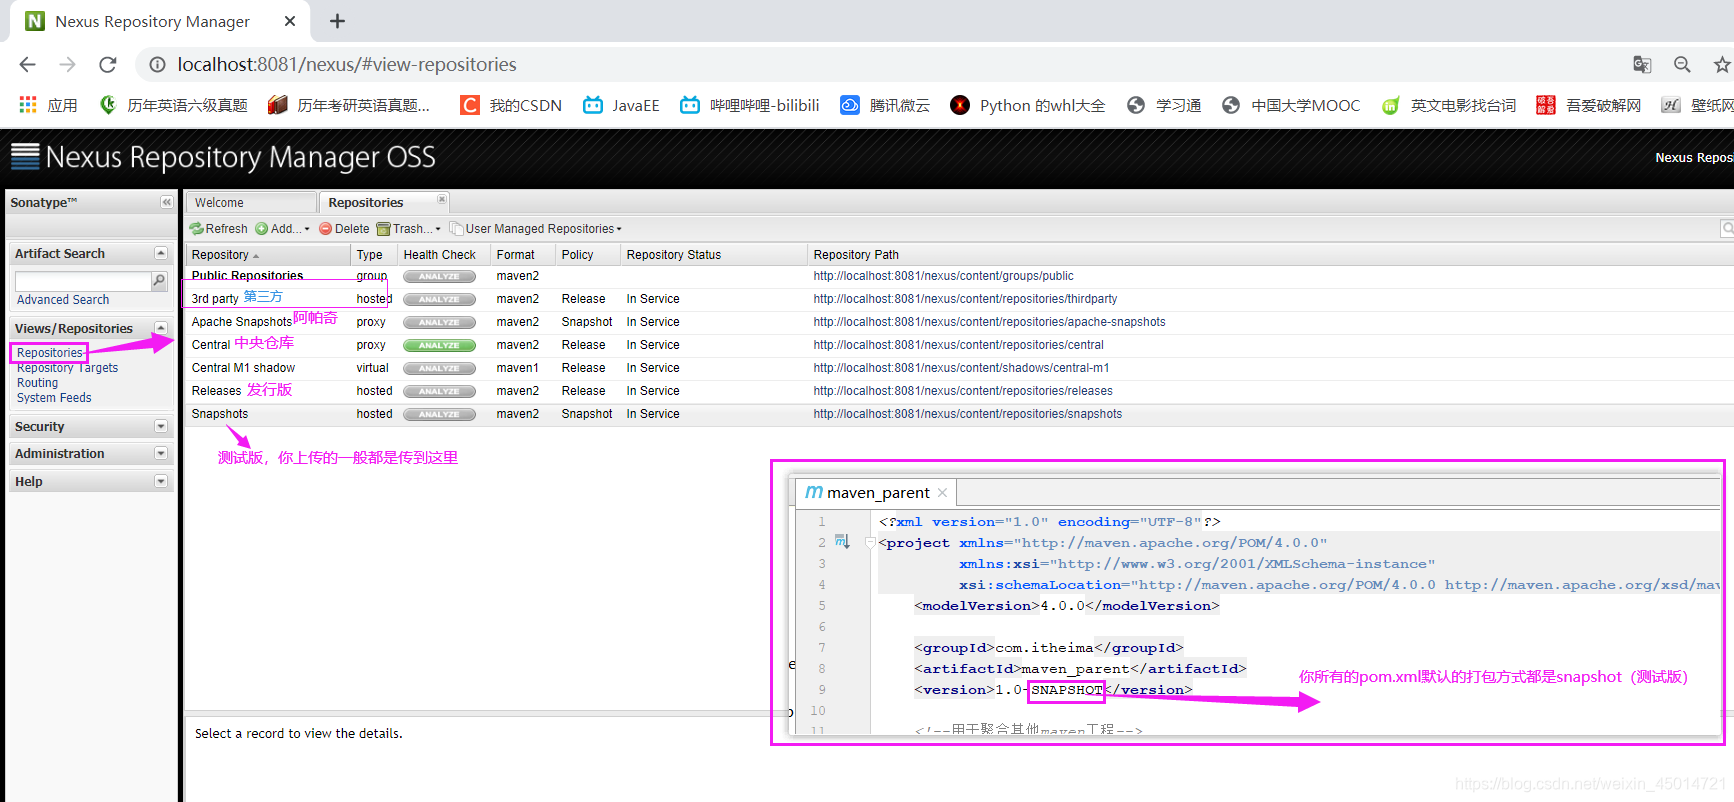Open the 历年英语六级真题 bookmark

click(173, 105)
